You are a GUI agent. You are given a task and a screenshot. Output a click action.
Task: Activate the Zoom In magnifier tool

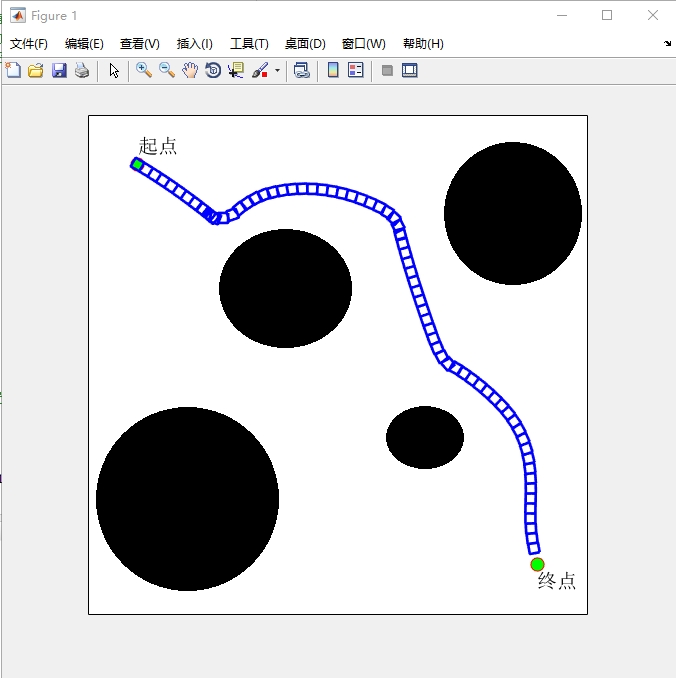point(144,70)
